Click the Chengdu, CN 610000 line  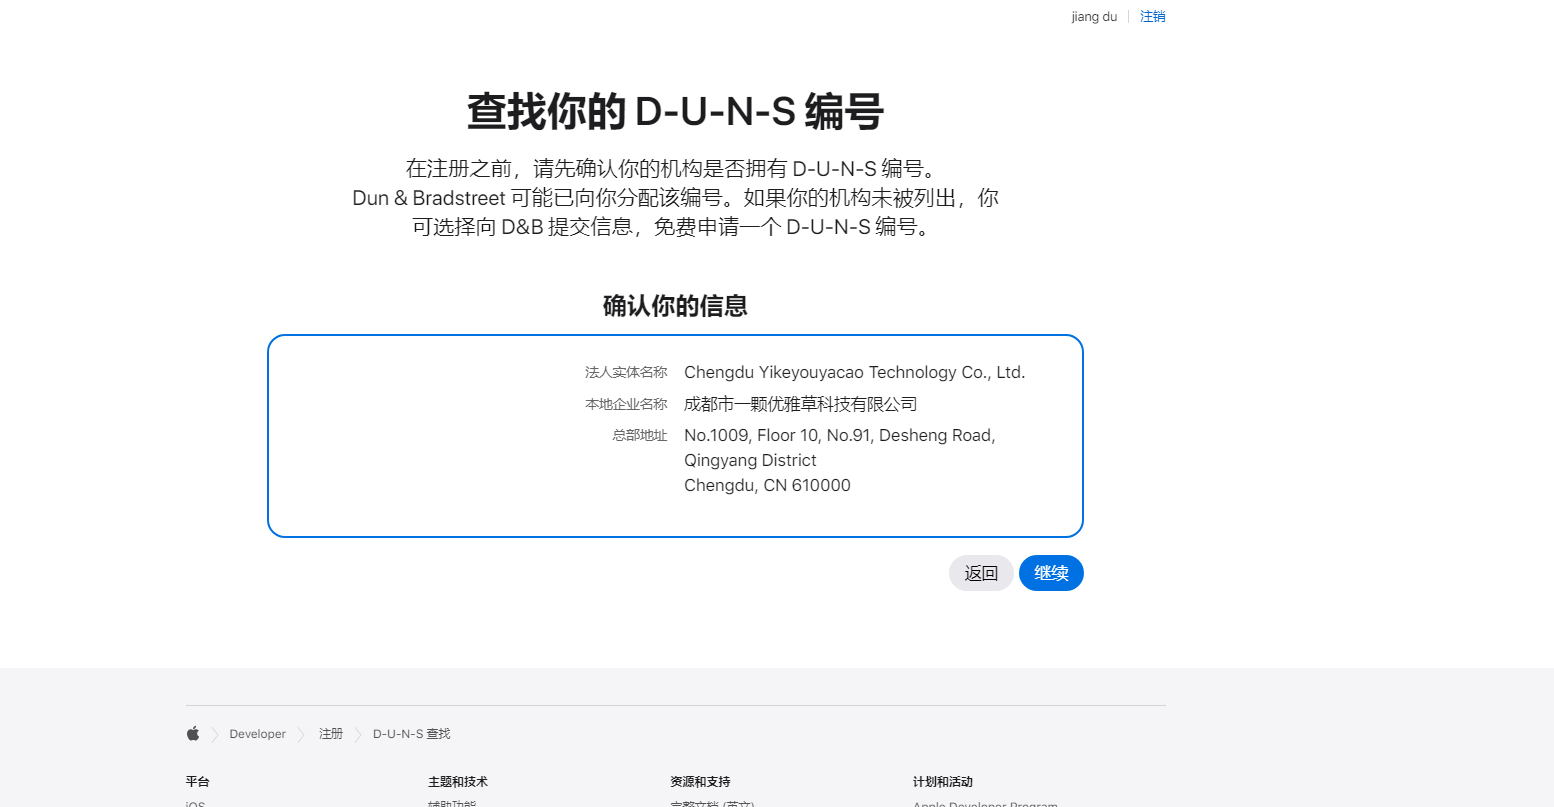(x=767, y=485)
